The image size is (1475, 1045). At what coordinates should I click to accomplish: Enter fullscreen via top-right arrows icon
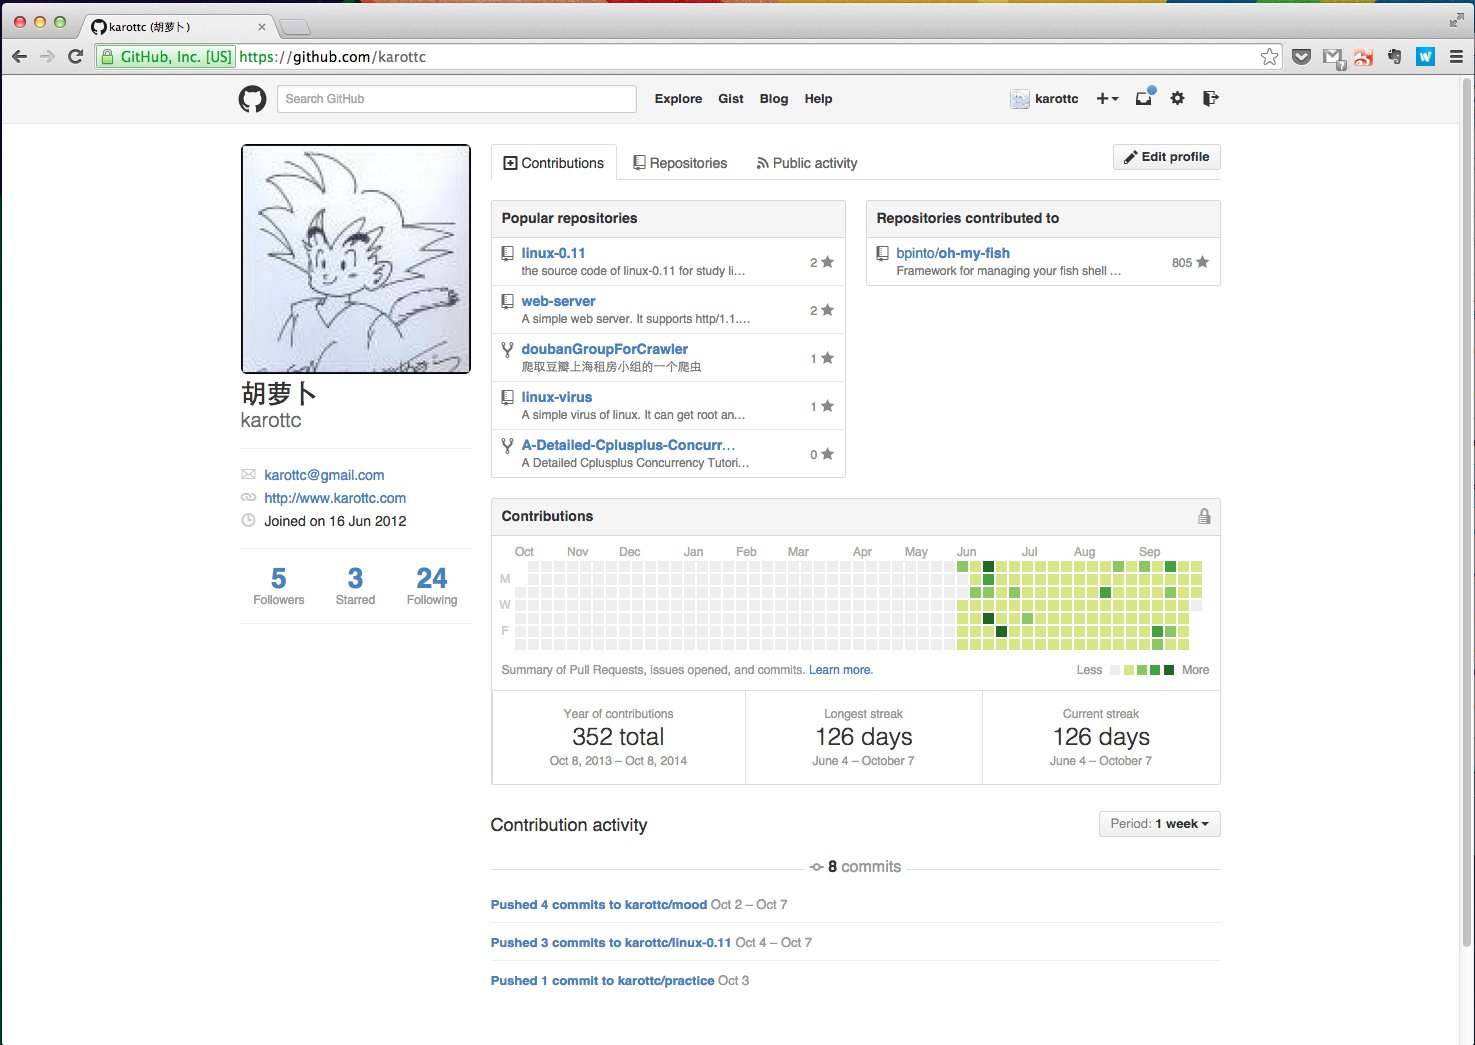1456,20
